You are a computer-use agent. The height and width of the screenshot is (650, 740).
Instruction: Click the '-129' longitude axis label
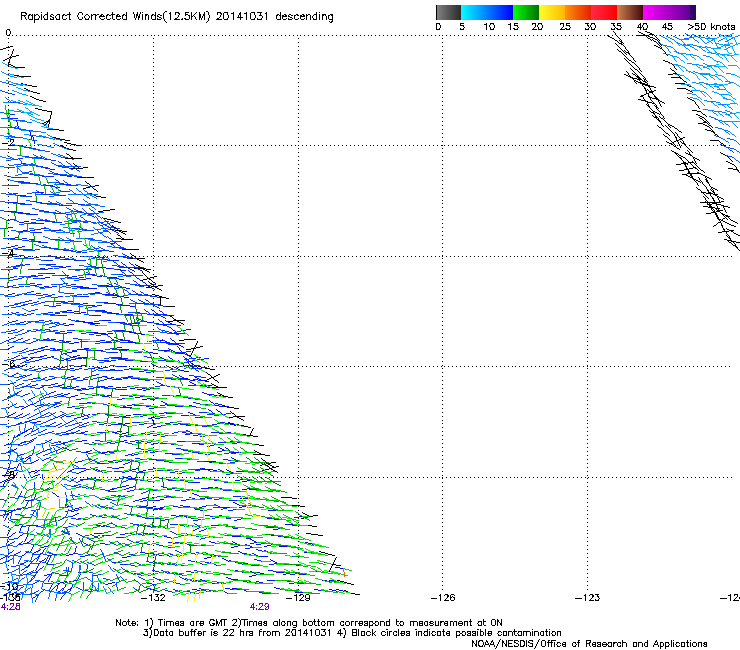coord(298,598)
